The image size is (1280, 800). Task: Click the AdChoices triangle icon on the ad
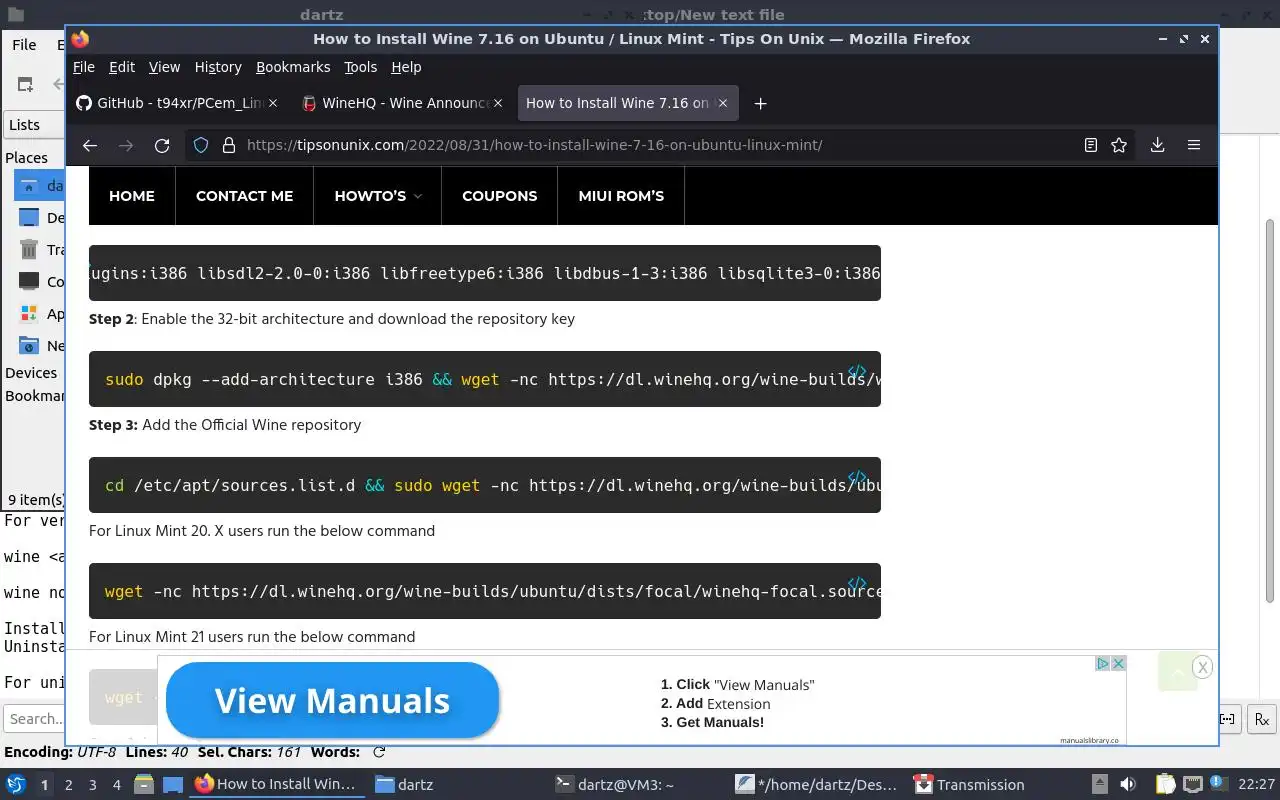[1103, 663]
